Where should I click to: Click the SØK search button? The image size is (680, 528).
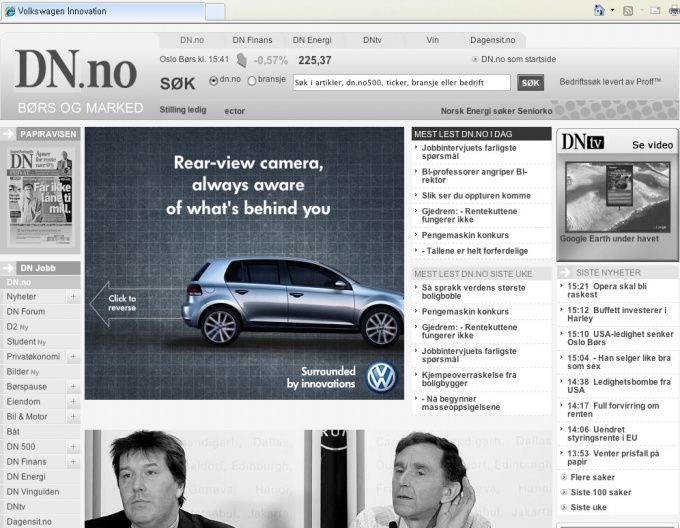click(x=530, y=83)
